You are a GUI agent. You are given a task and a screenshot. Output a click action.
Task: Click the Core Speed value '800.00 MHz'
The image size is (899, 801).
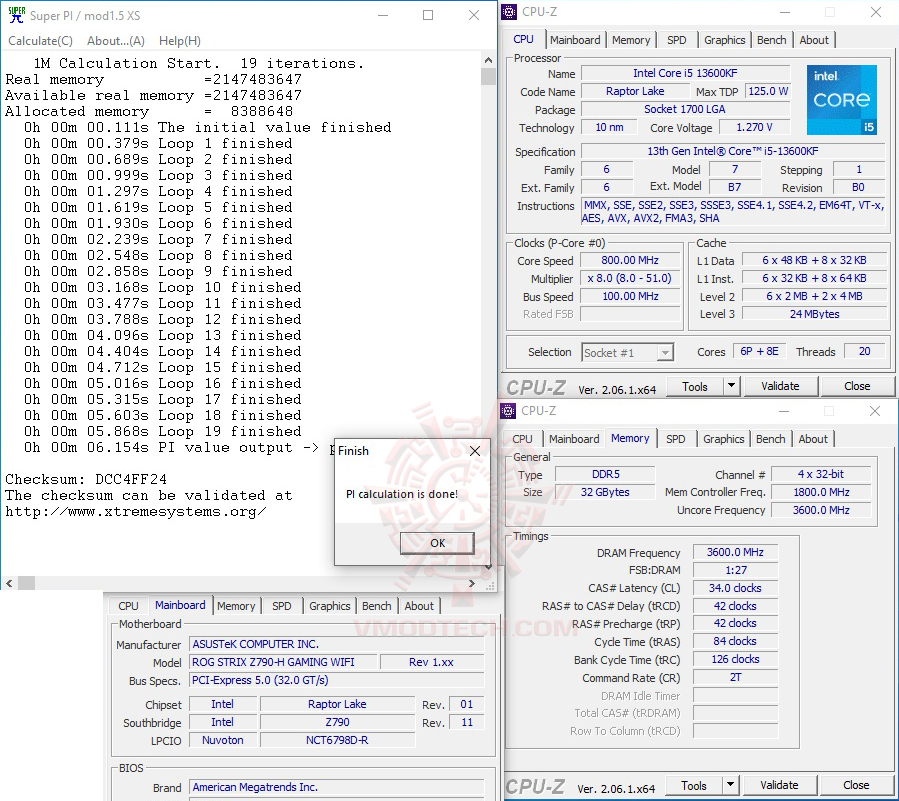(x=630, y=260)
